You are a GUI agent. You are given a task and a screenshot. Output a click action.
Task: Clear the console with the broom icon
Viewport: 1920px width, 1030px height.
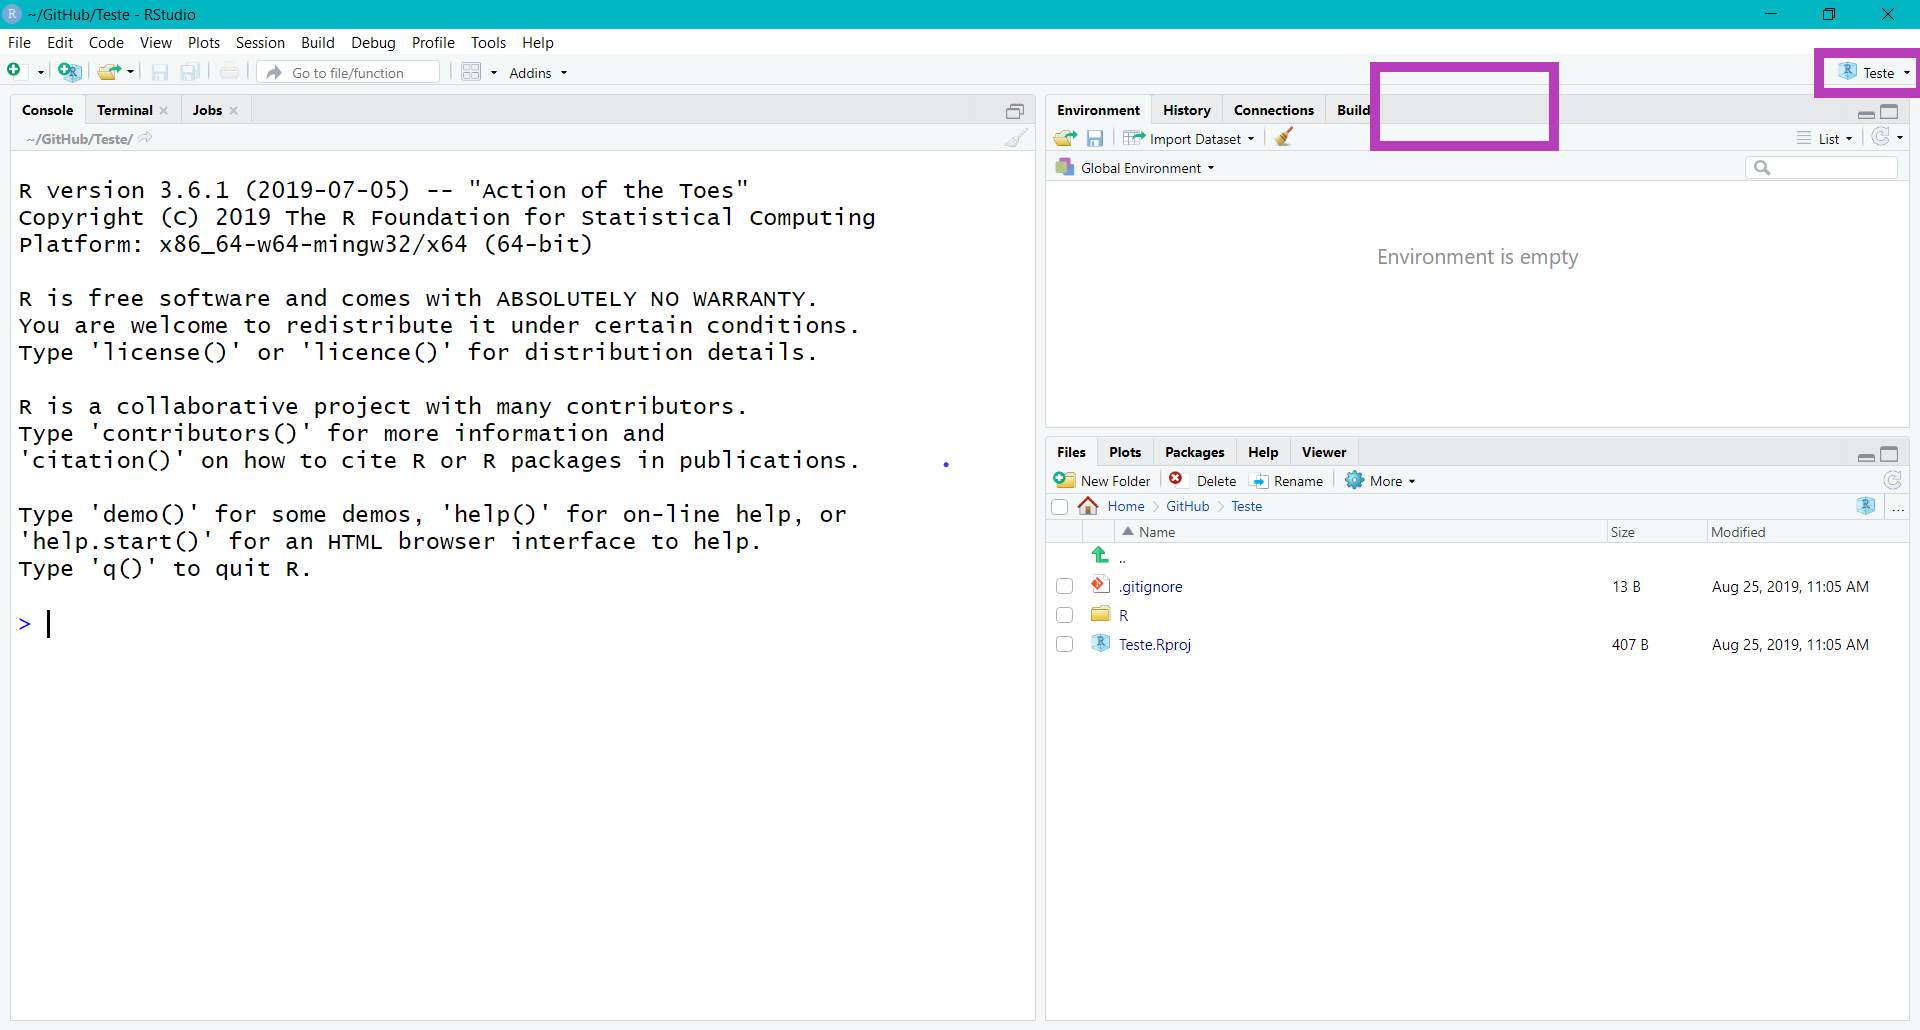tap(1015, 138)
